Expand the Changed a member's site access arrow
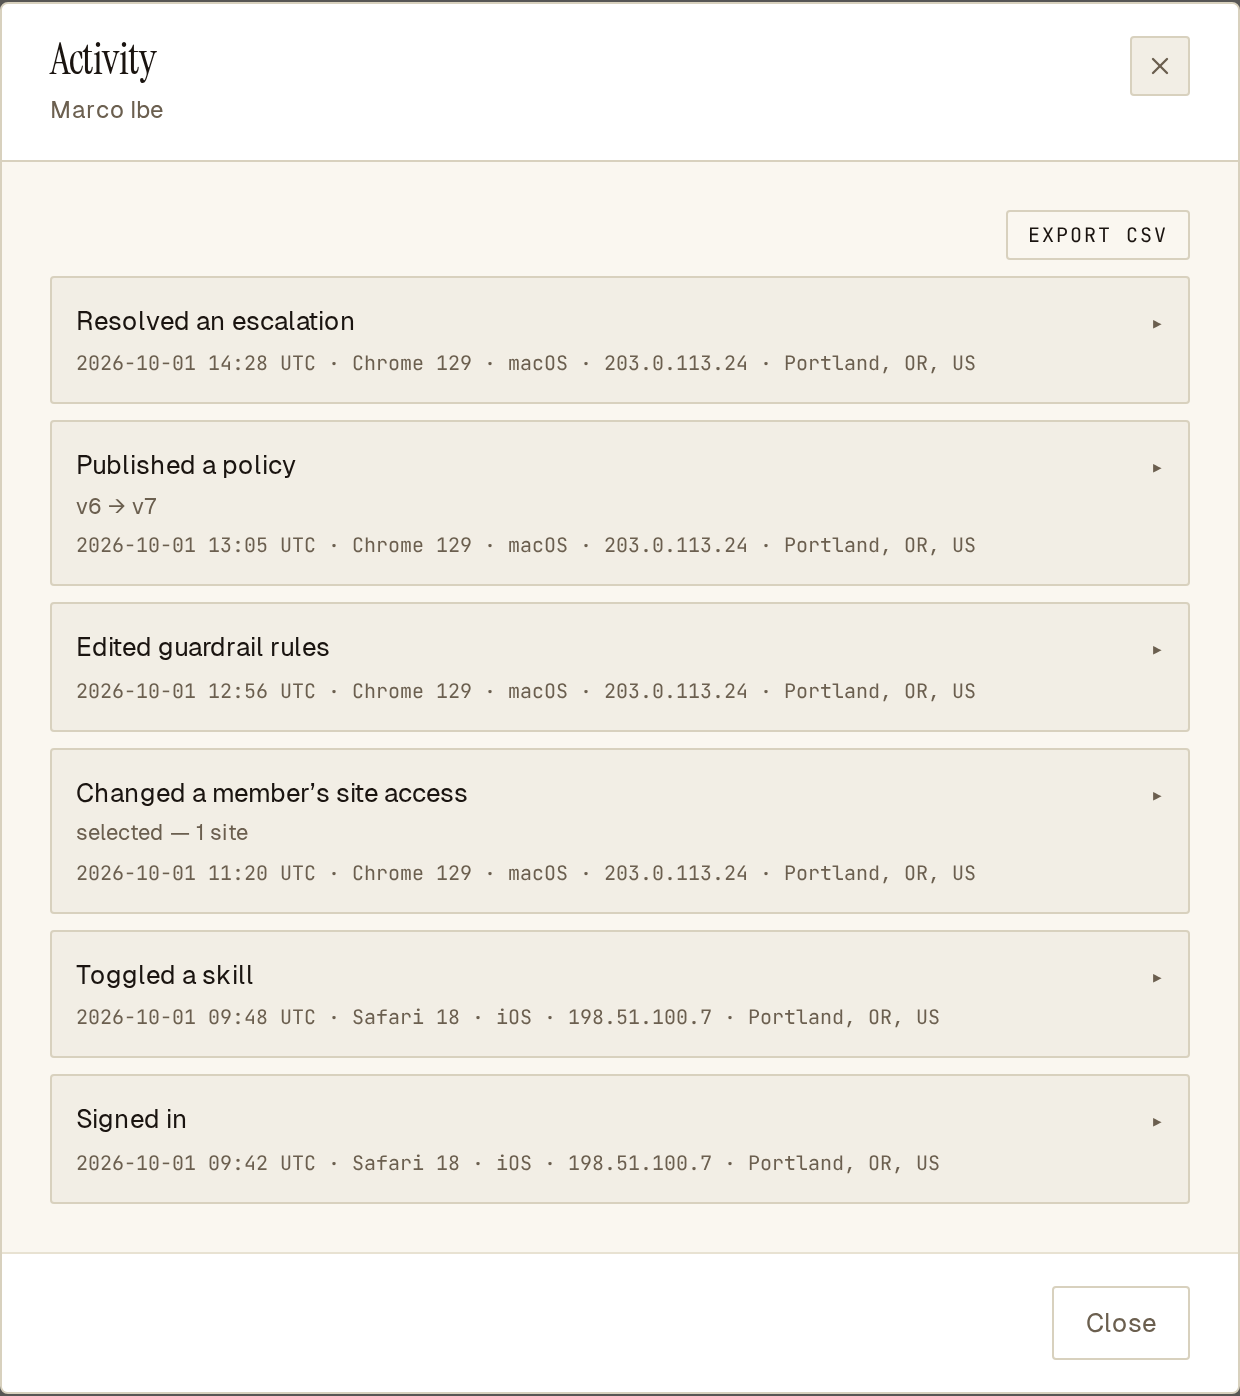This screenshot has width=1240, height=1396. [1157, 796]
